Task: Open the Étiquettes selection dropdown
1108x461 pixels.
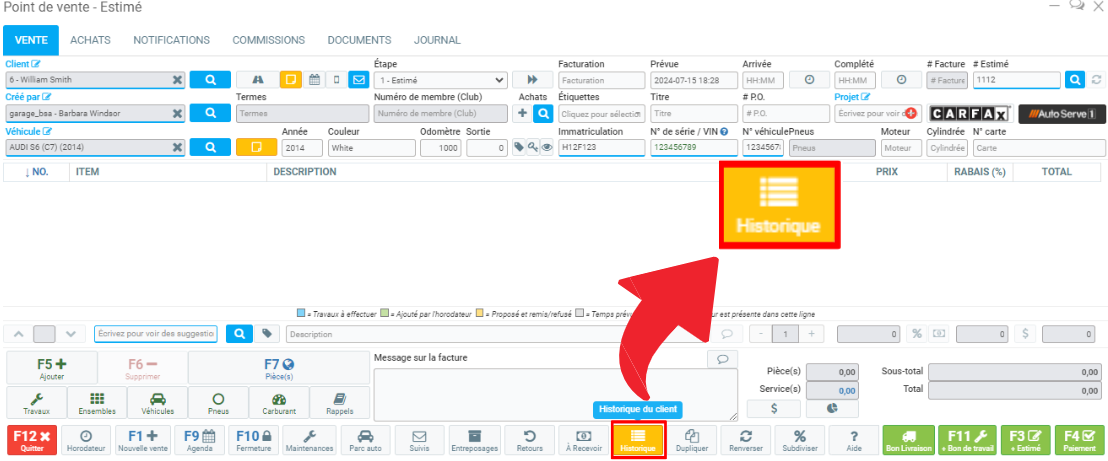Action: tap(601, 114)
